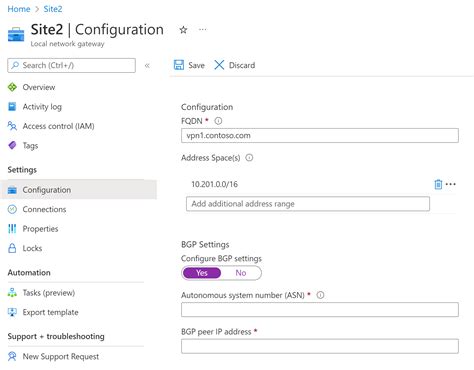Focus the Autonomous system number field
Screen dimensions: 474x370
pos(320,310)
